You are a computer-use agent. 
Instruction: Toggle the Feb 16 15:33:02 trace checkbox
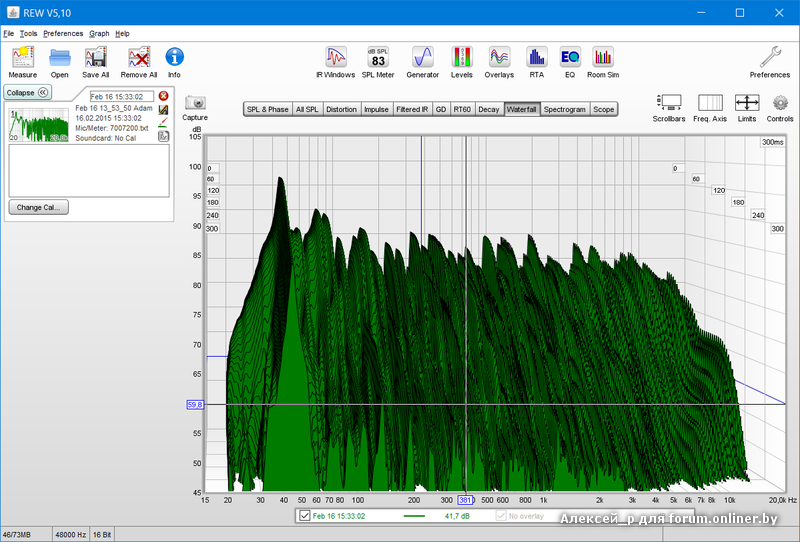coord(305,516)
